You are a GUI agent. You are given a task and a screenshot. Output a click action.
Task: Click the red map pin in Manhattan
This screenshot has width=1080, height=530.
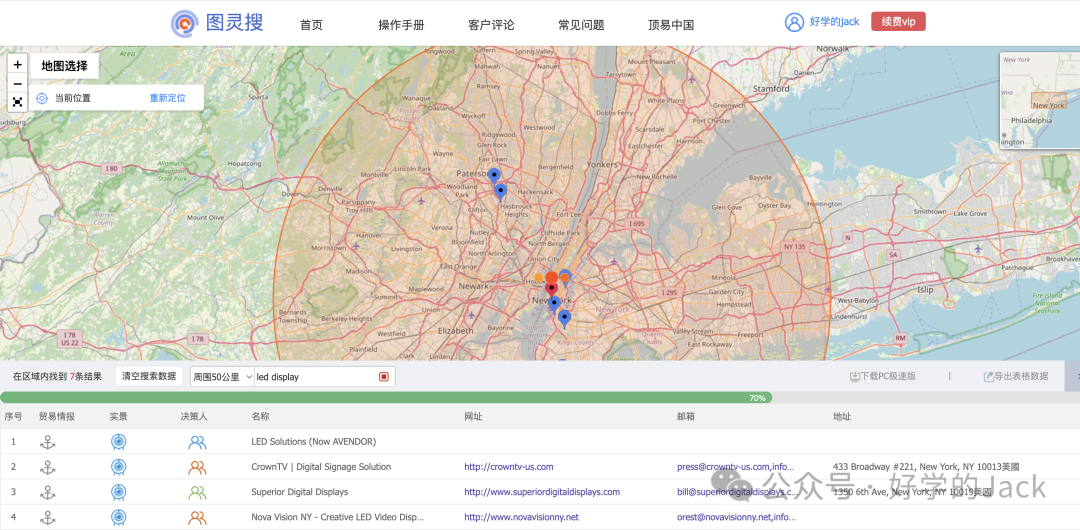[551, 289]
